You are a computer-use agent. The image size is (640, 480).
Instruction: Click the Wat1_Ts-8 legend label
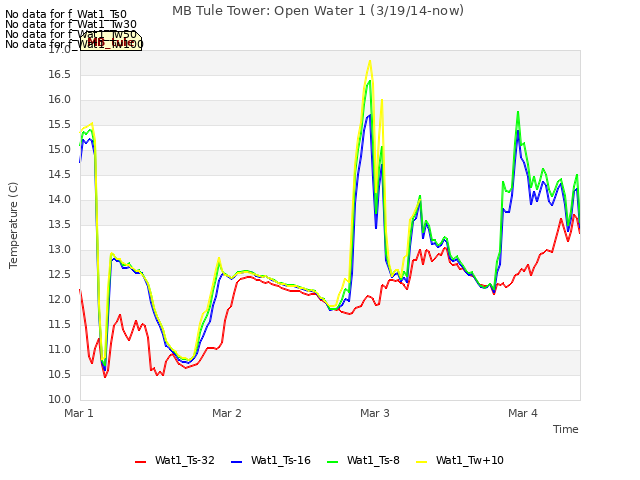[x=373, y=460]
